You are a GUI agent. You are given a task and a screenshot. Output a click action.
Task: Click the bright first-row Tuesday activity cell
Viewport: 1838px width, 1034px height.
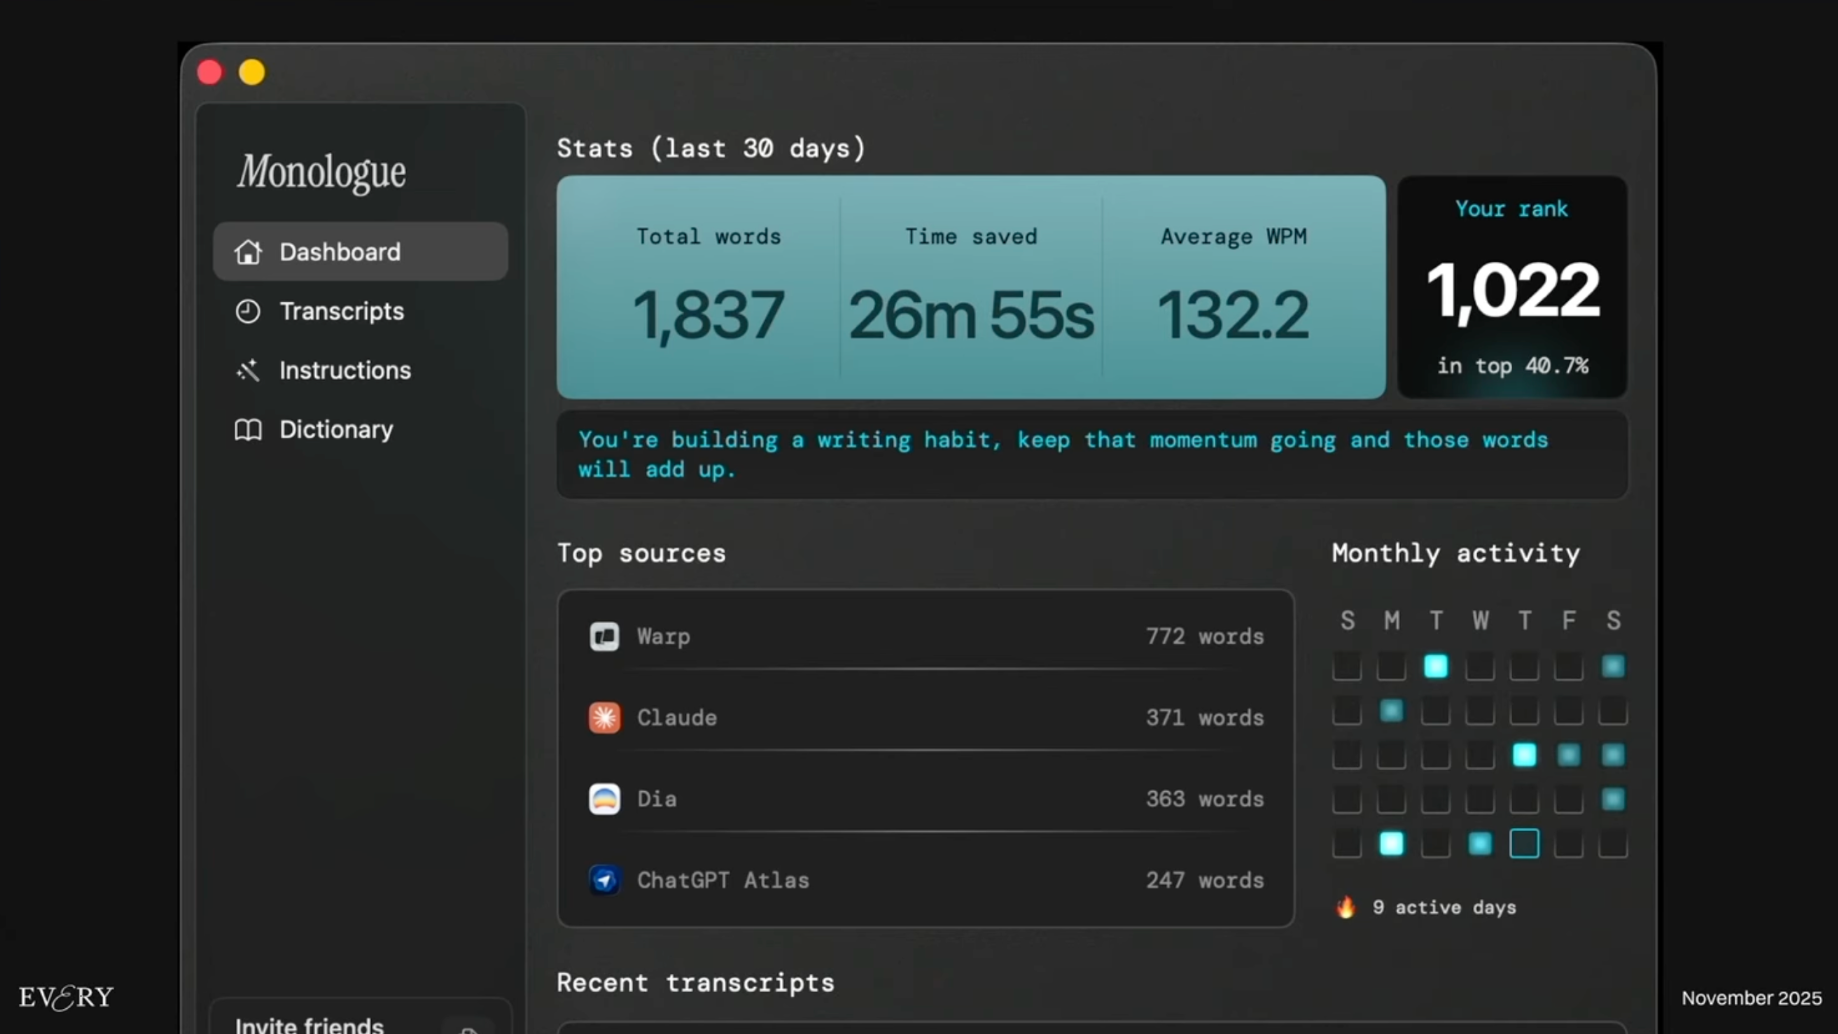(1435, 666)
